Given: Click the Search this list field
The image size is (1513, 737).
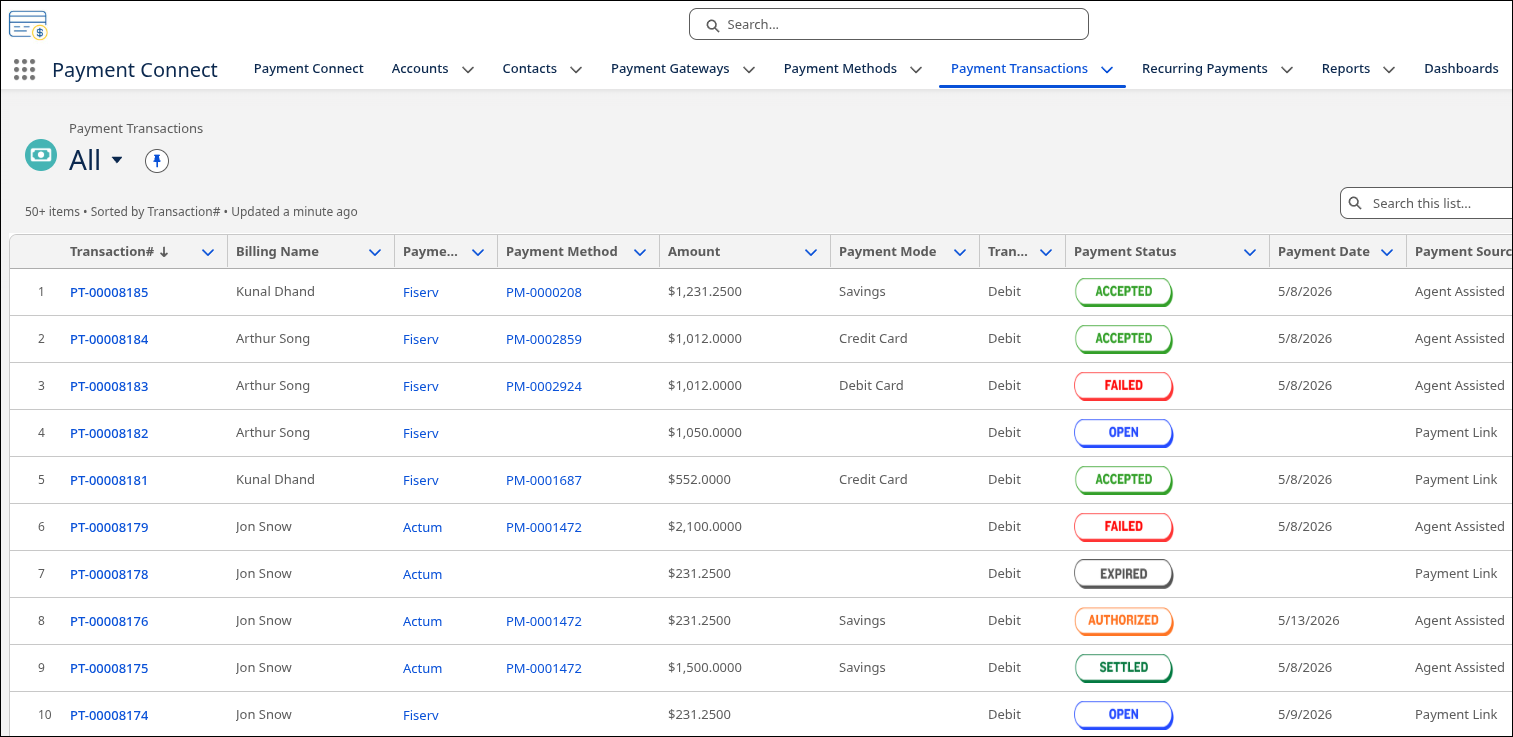Looking at the screenshot, I should tap(1427, 203).
